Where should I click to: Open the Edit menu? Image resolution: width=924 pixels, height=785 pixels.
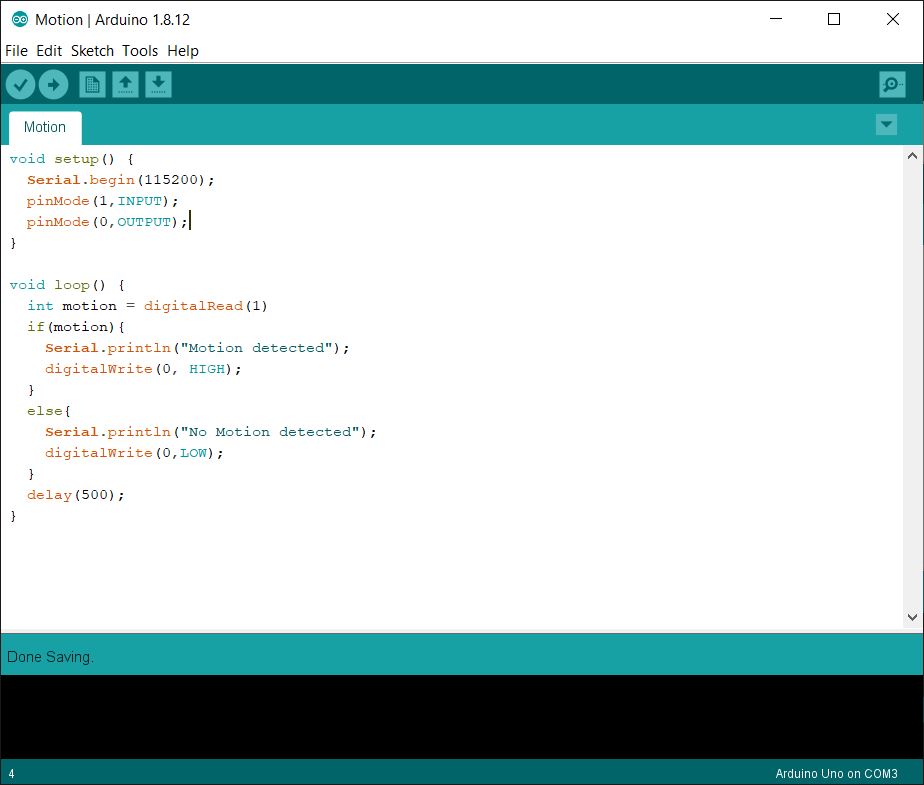coord(49,51)
